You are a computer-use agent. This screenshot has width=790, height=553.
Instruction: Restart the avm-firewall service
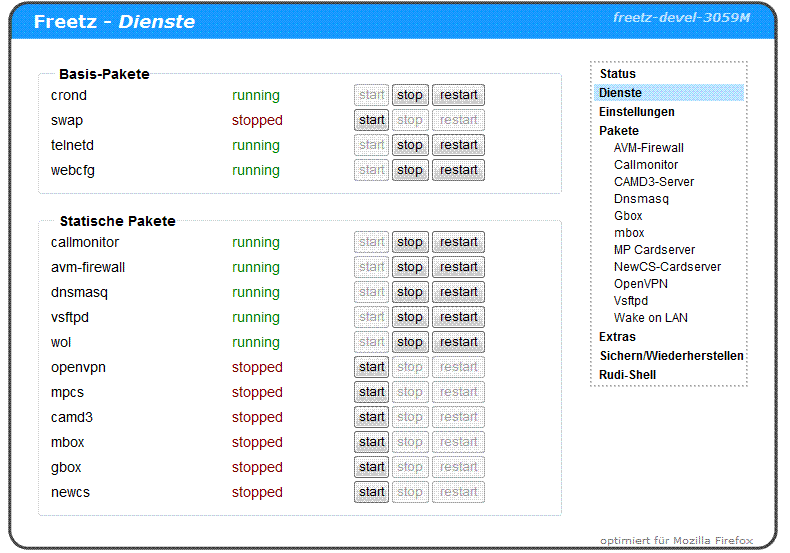point(458,268)
